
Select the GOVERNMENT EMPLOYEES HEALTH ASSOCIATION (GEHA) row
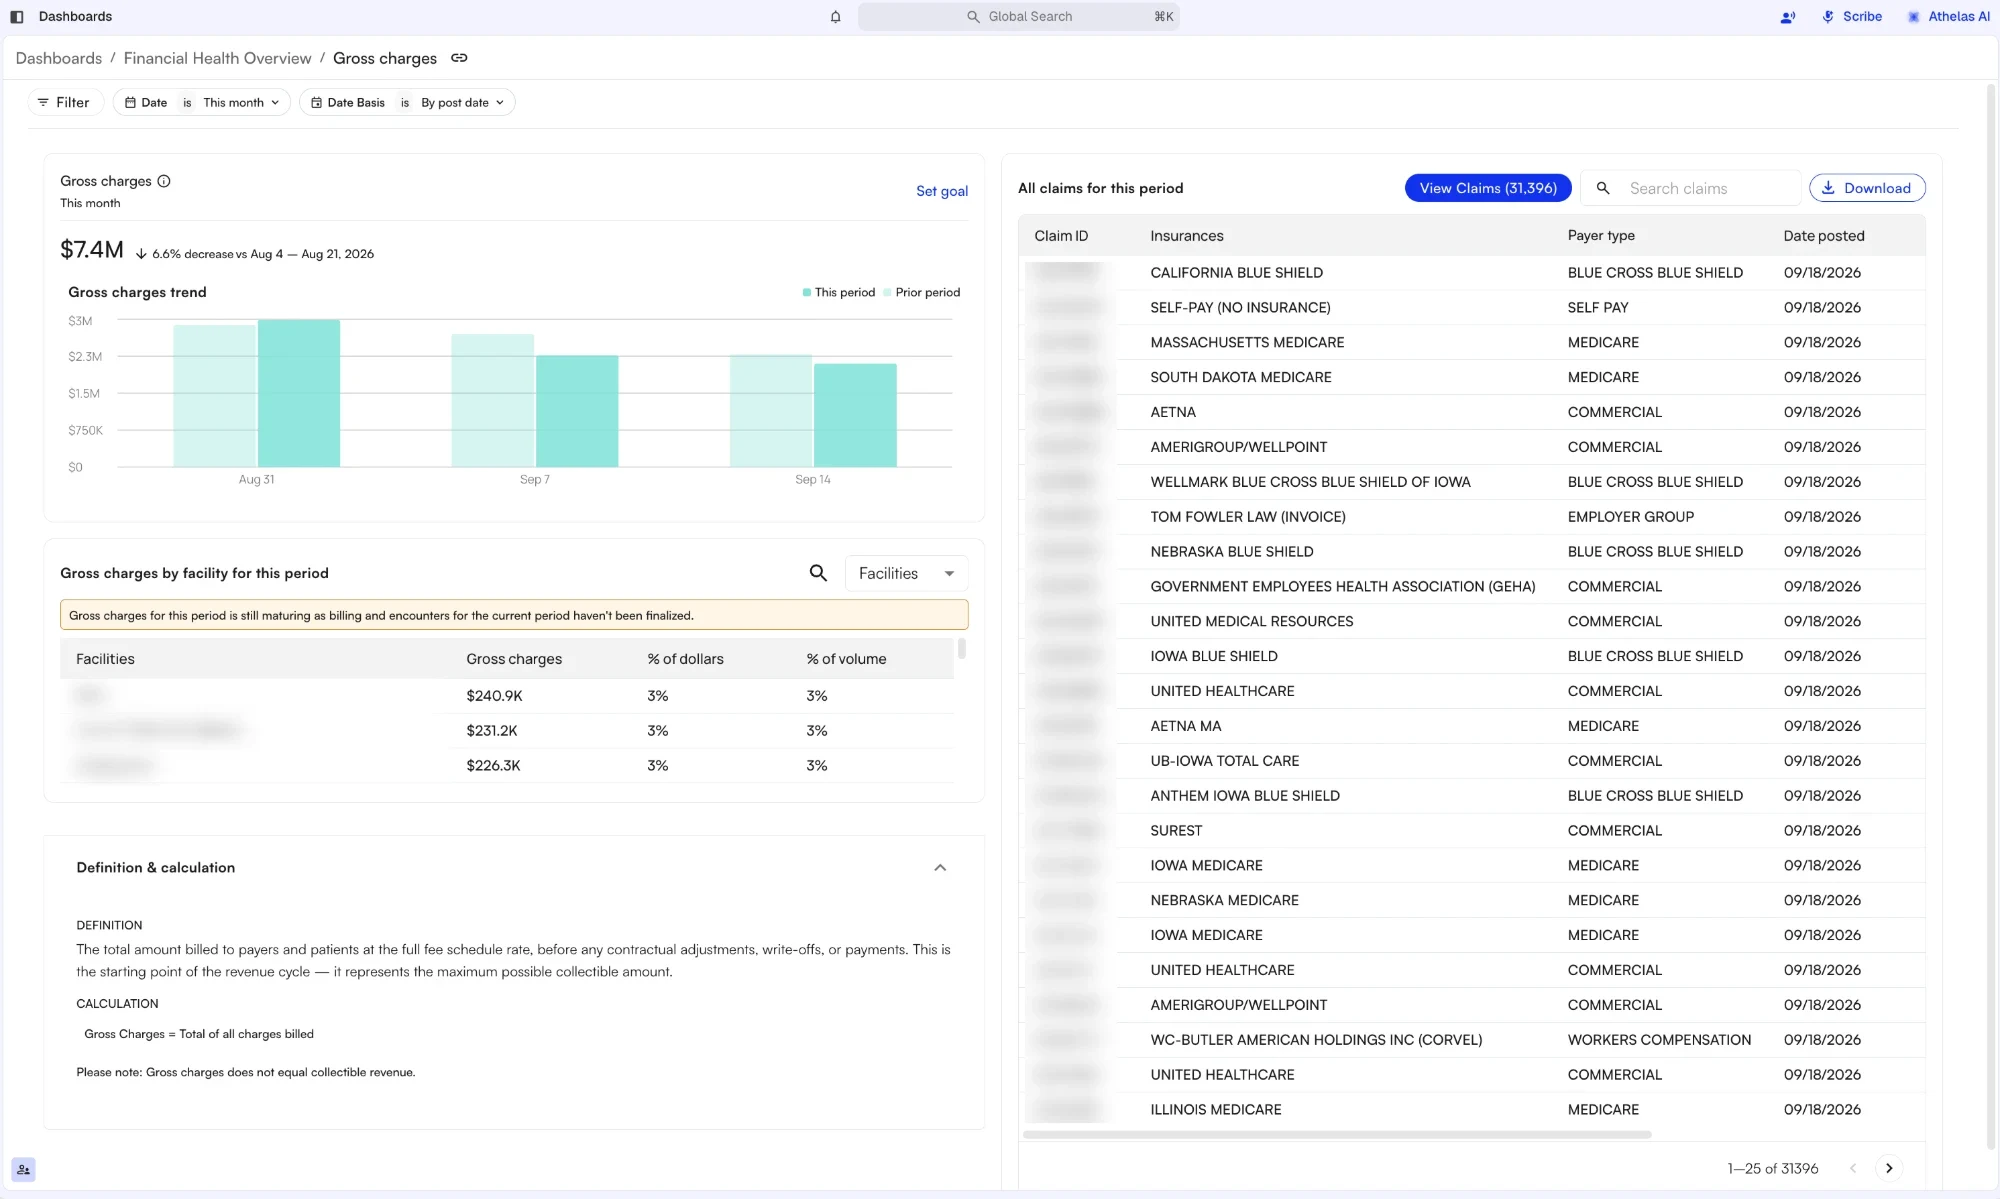coord(1472,587)
